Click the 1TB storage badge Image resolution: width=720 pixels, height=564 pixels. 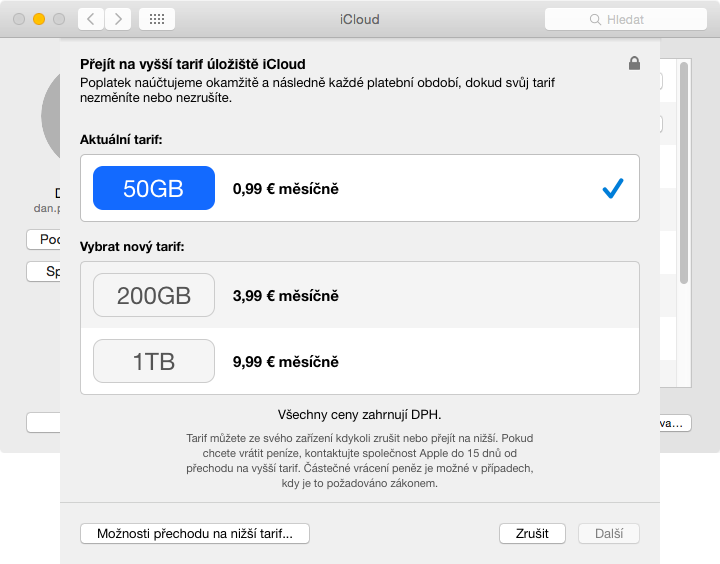[153, 361]
